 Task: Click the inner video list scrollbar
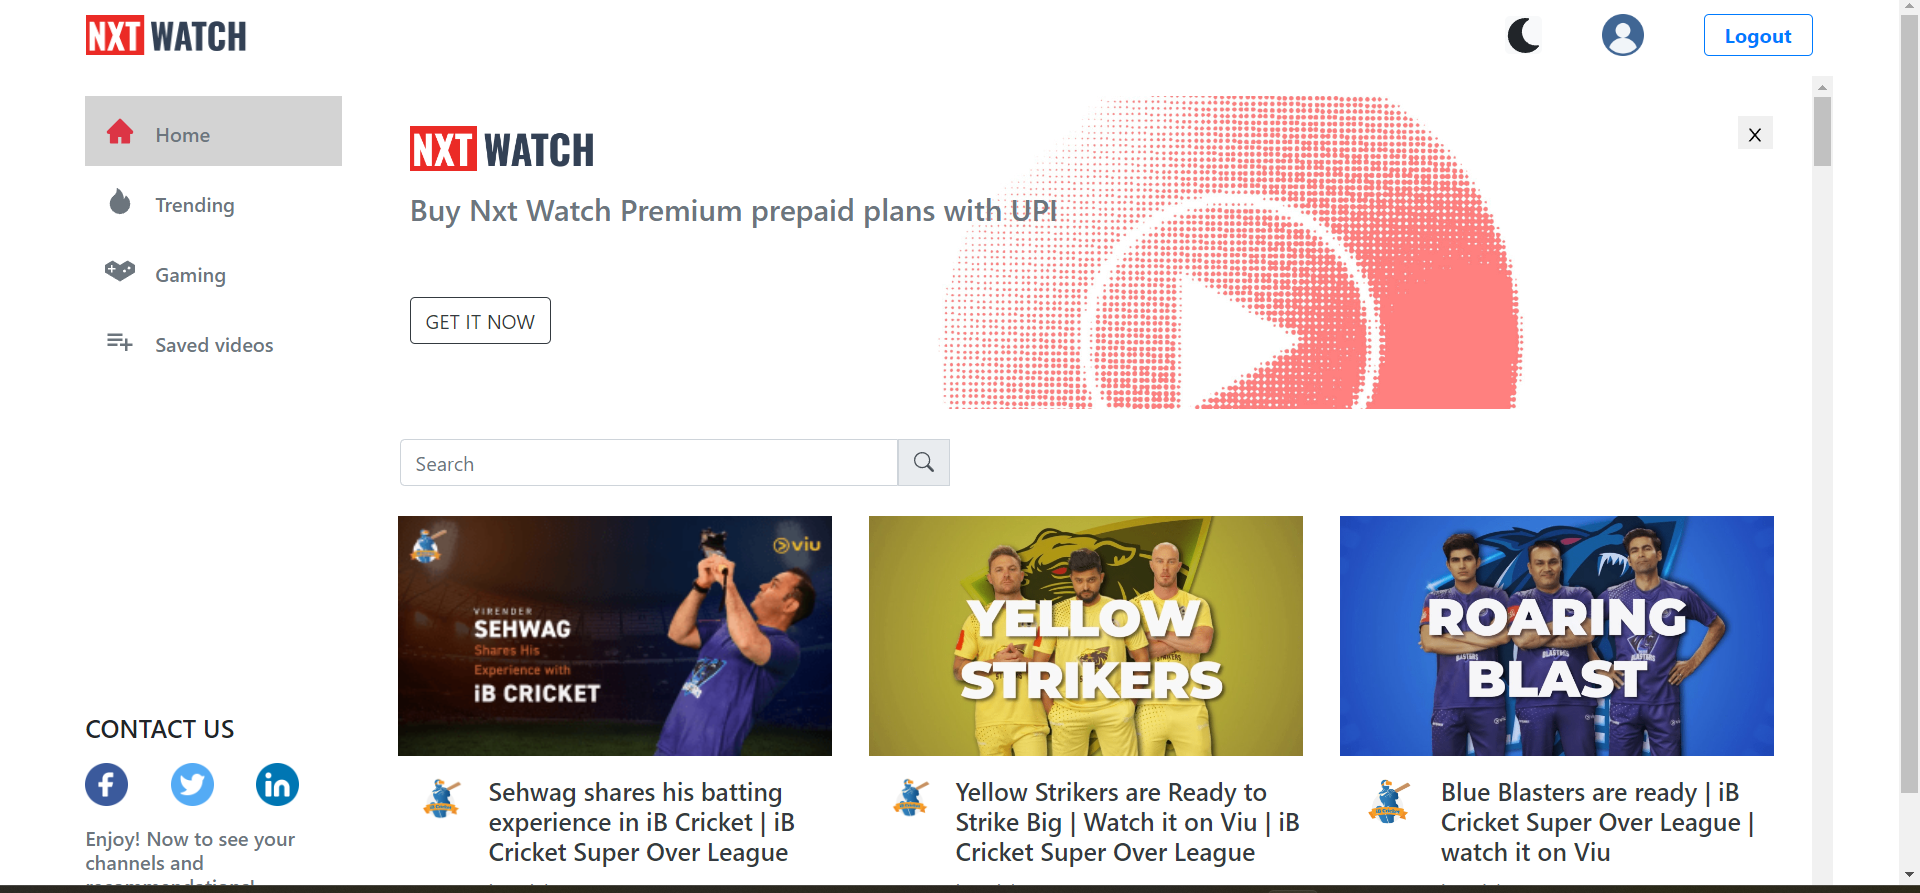point(1822,480)
